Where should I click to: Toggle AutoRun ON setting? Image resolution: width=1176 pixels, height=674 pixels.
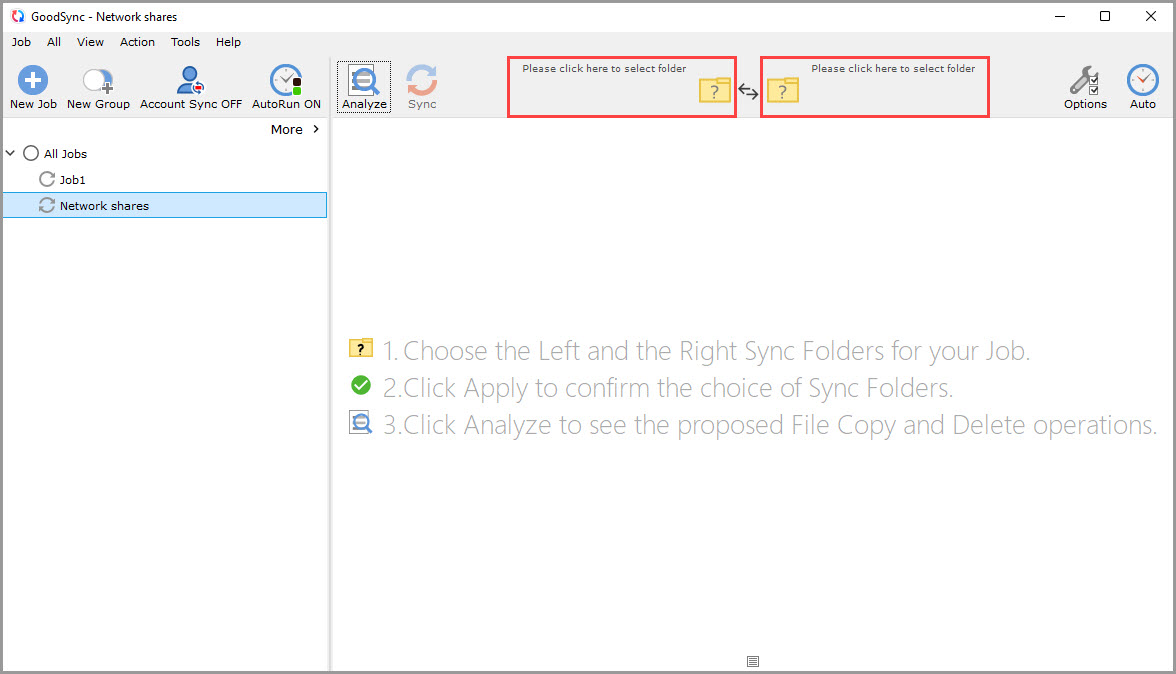pos(285,87)
